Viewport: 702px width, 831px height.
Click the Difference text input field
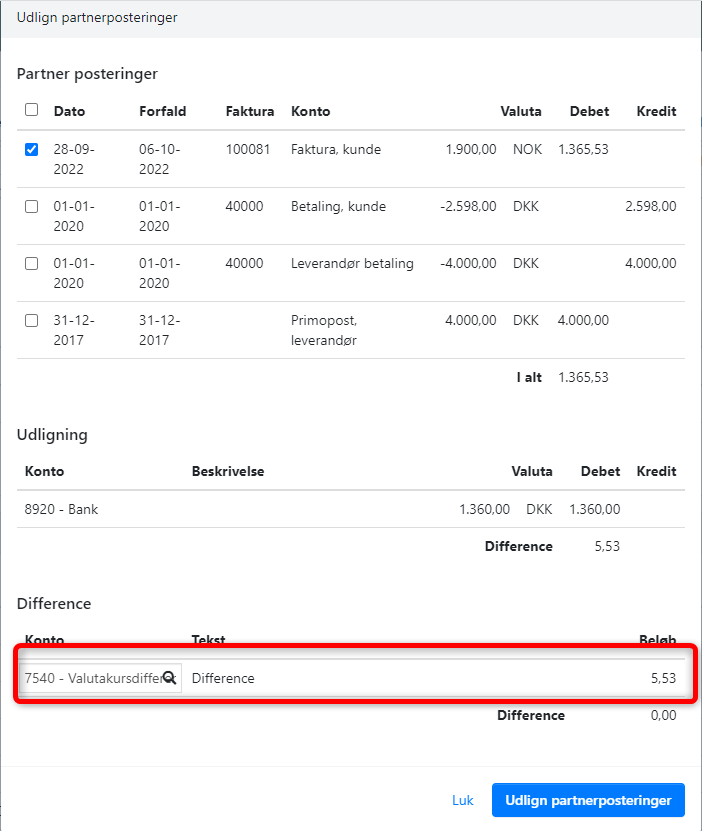point(400,678)
